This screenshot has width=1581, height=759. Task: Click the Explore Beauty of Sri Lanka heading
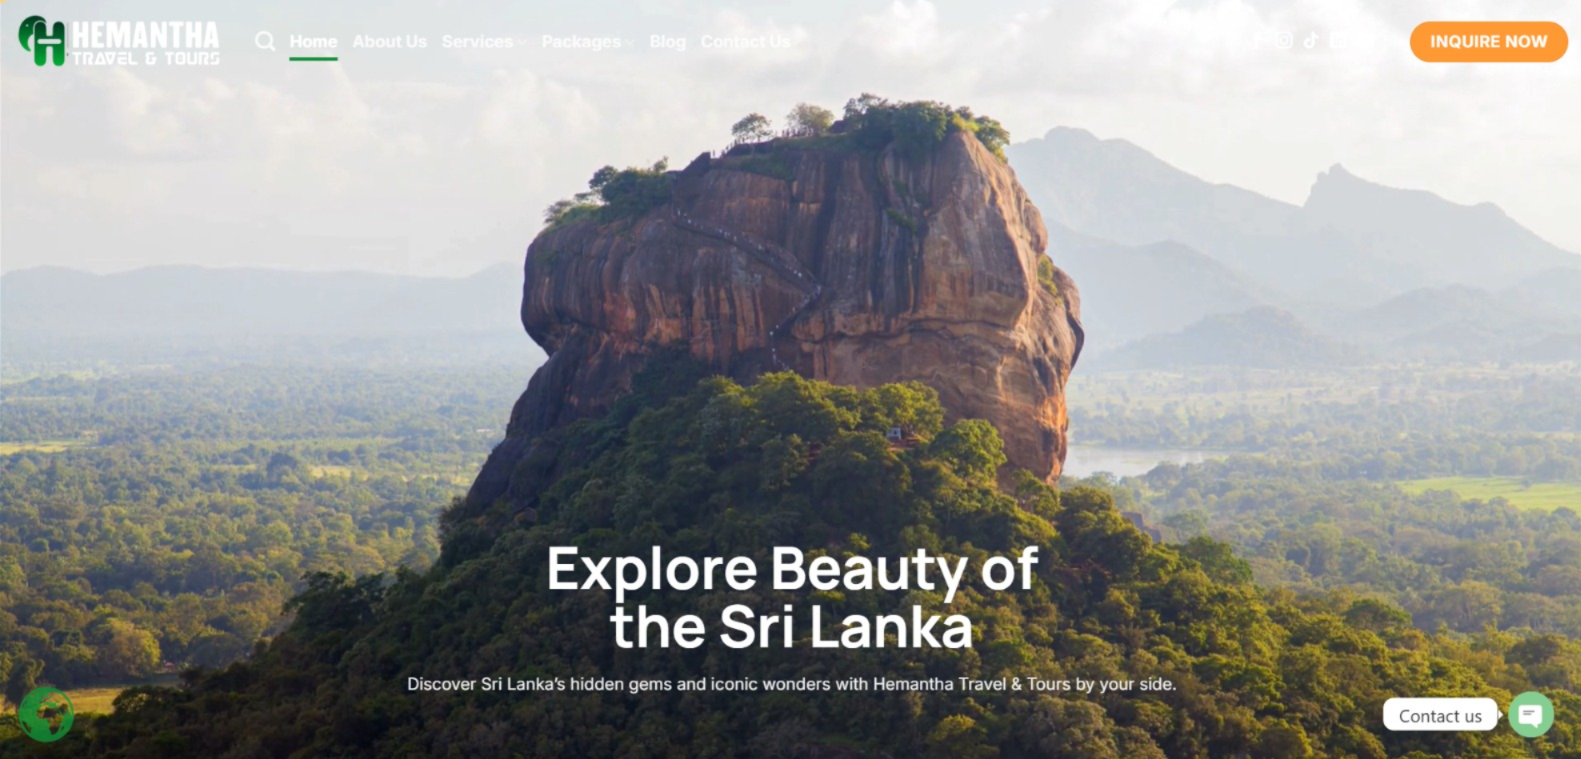[792, 598]
